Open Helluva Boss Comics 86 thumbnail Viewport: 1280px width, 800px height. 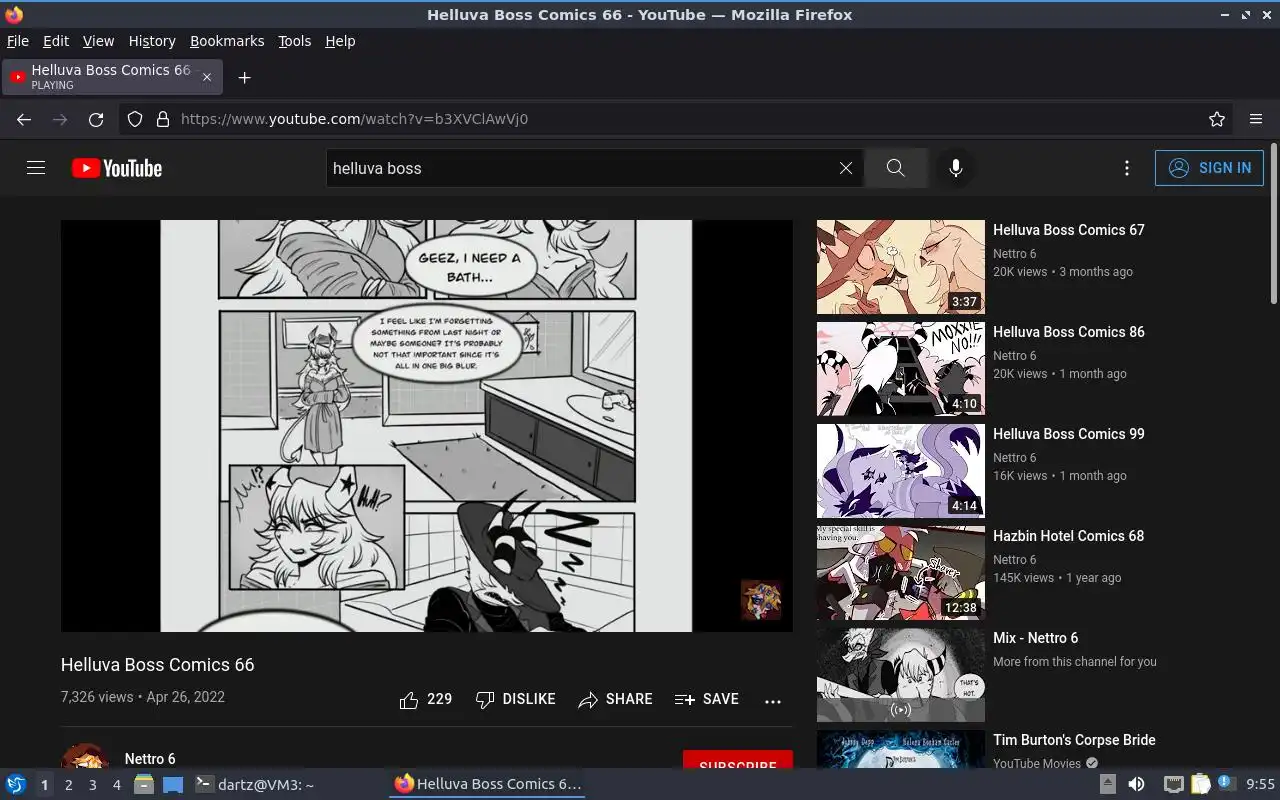click(x=901, y=369)
